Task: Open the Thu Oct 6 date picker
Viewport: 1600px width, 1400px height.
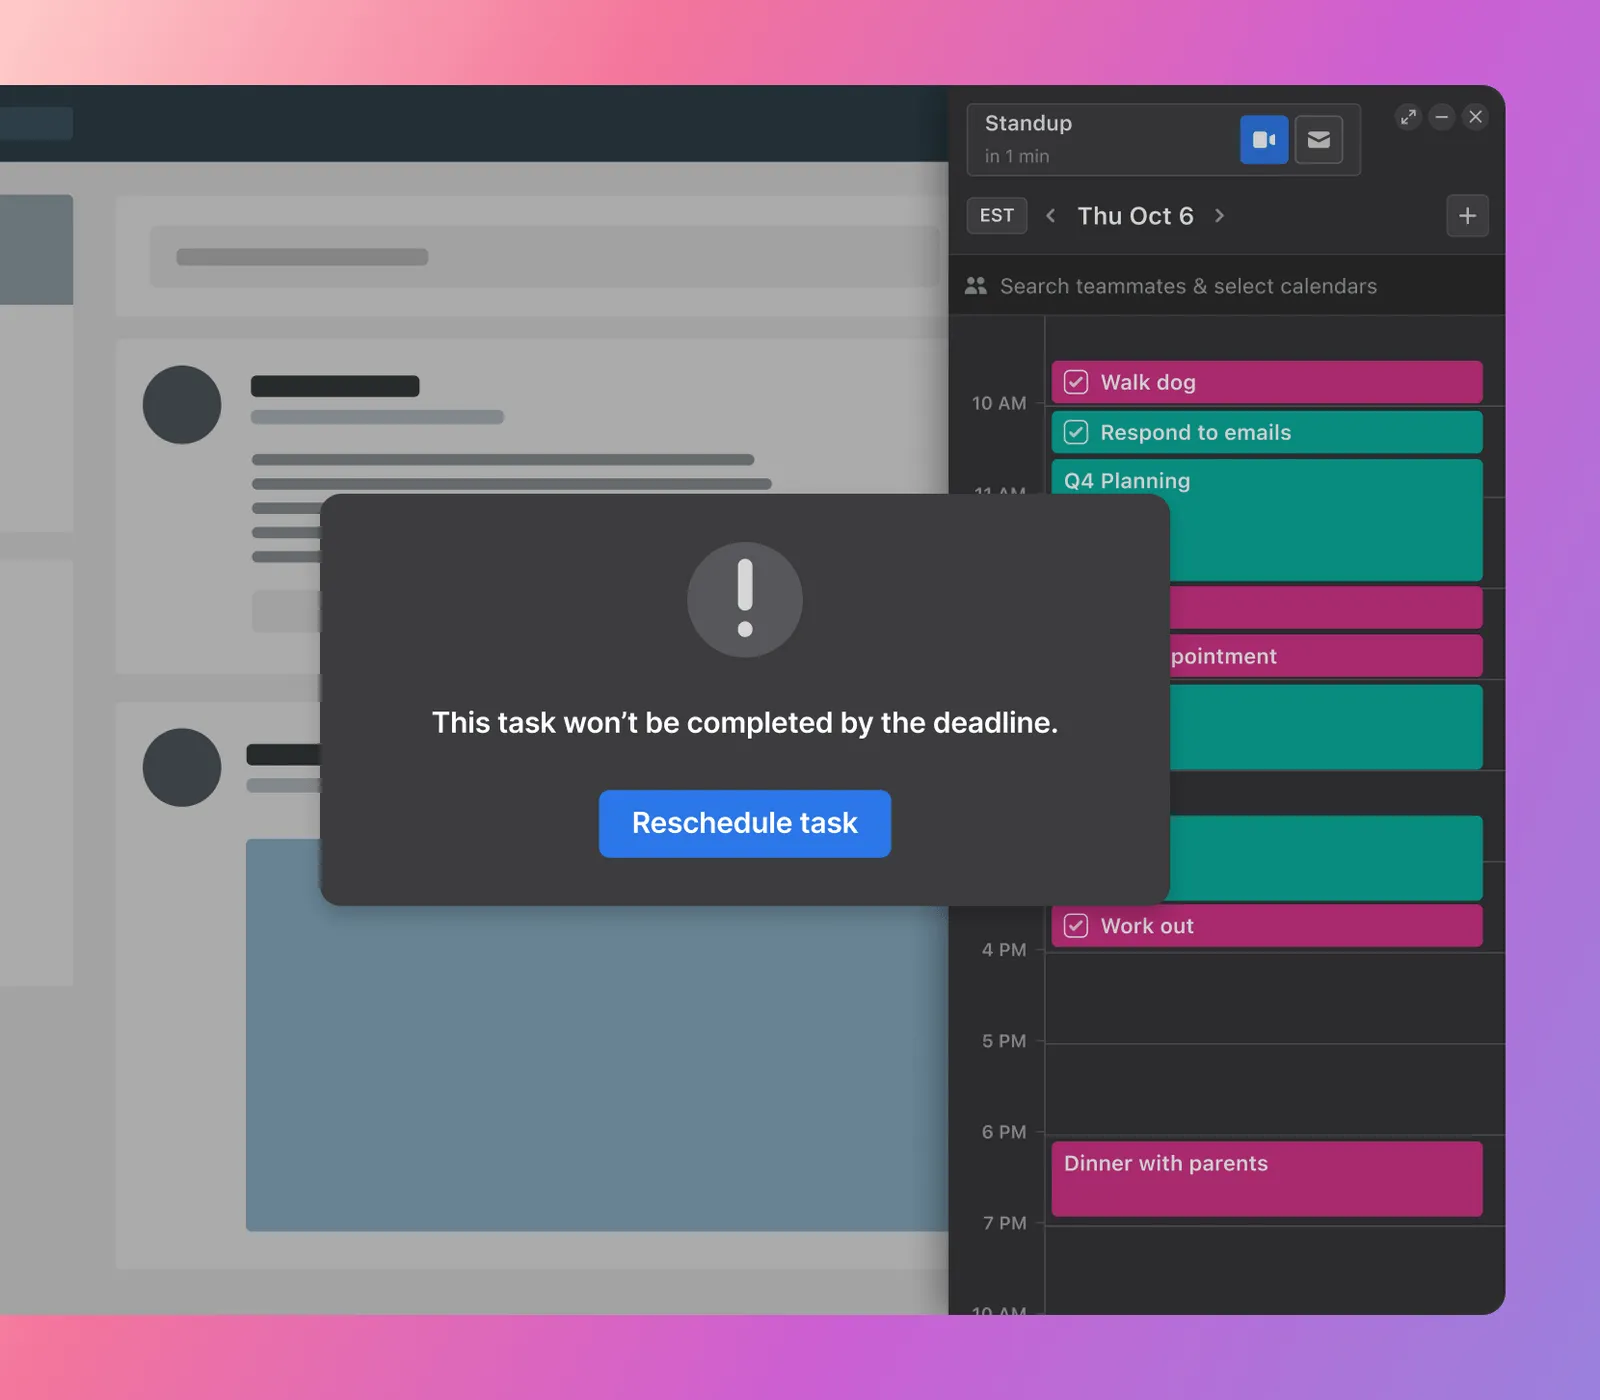Action: pos(1135,216)
